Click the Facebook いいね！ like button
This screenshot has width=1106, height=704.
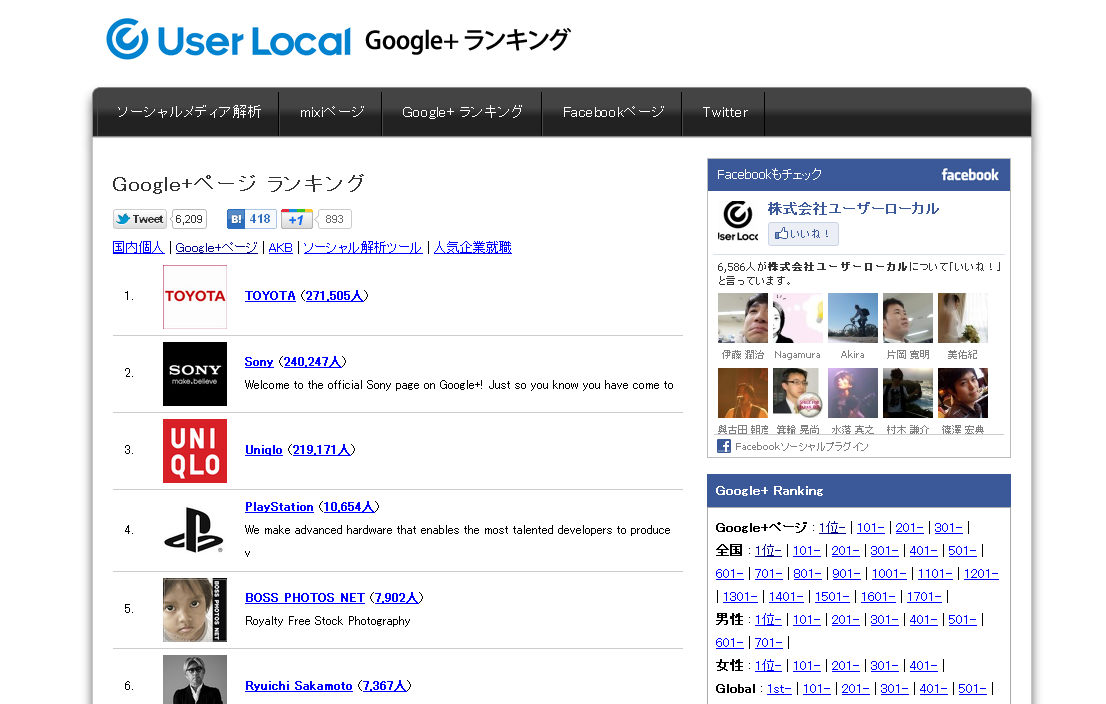coord(803,233)
